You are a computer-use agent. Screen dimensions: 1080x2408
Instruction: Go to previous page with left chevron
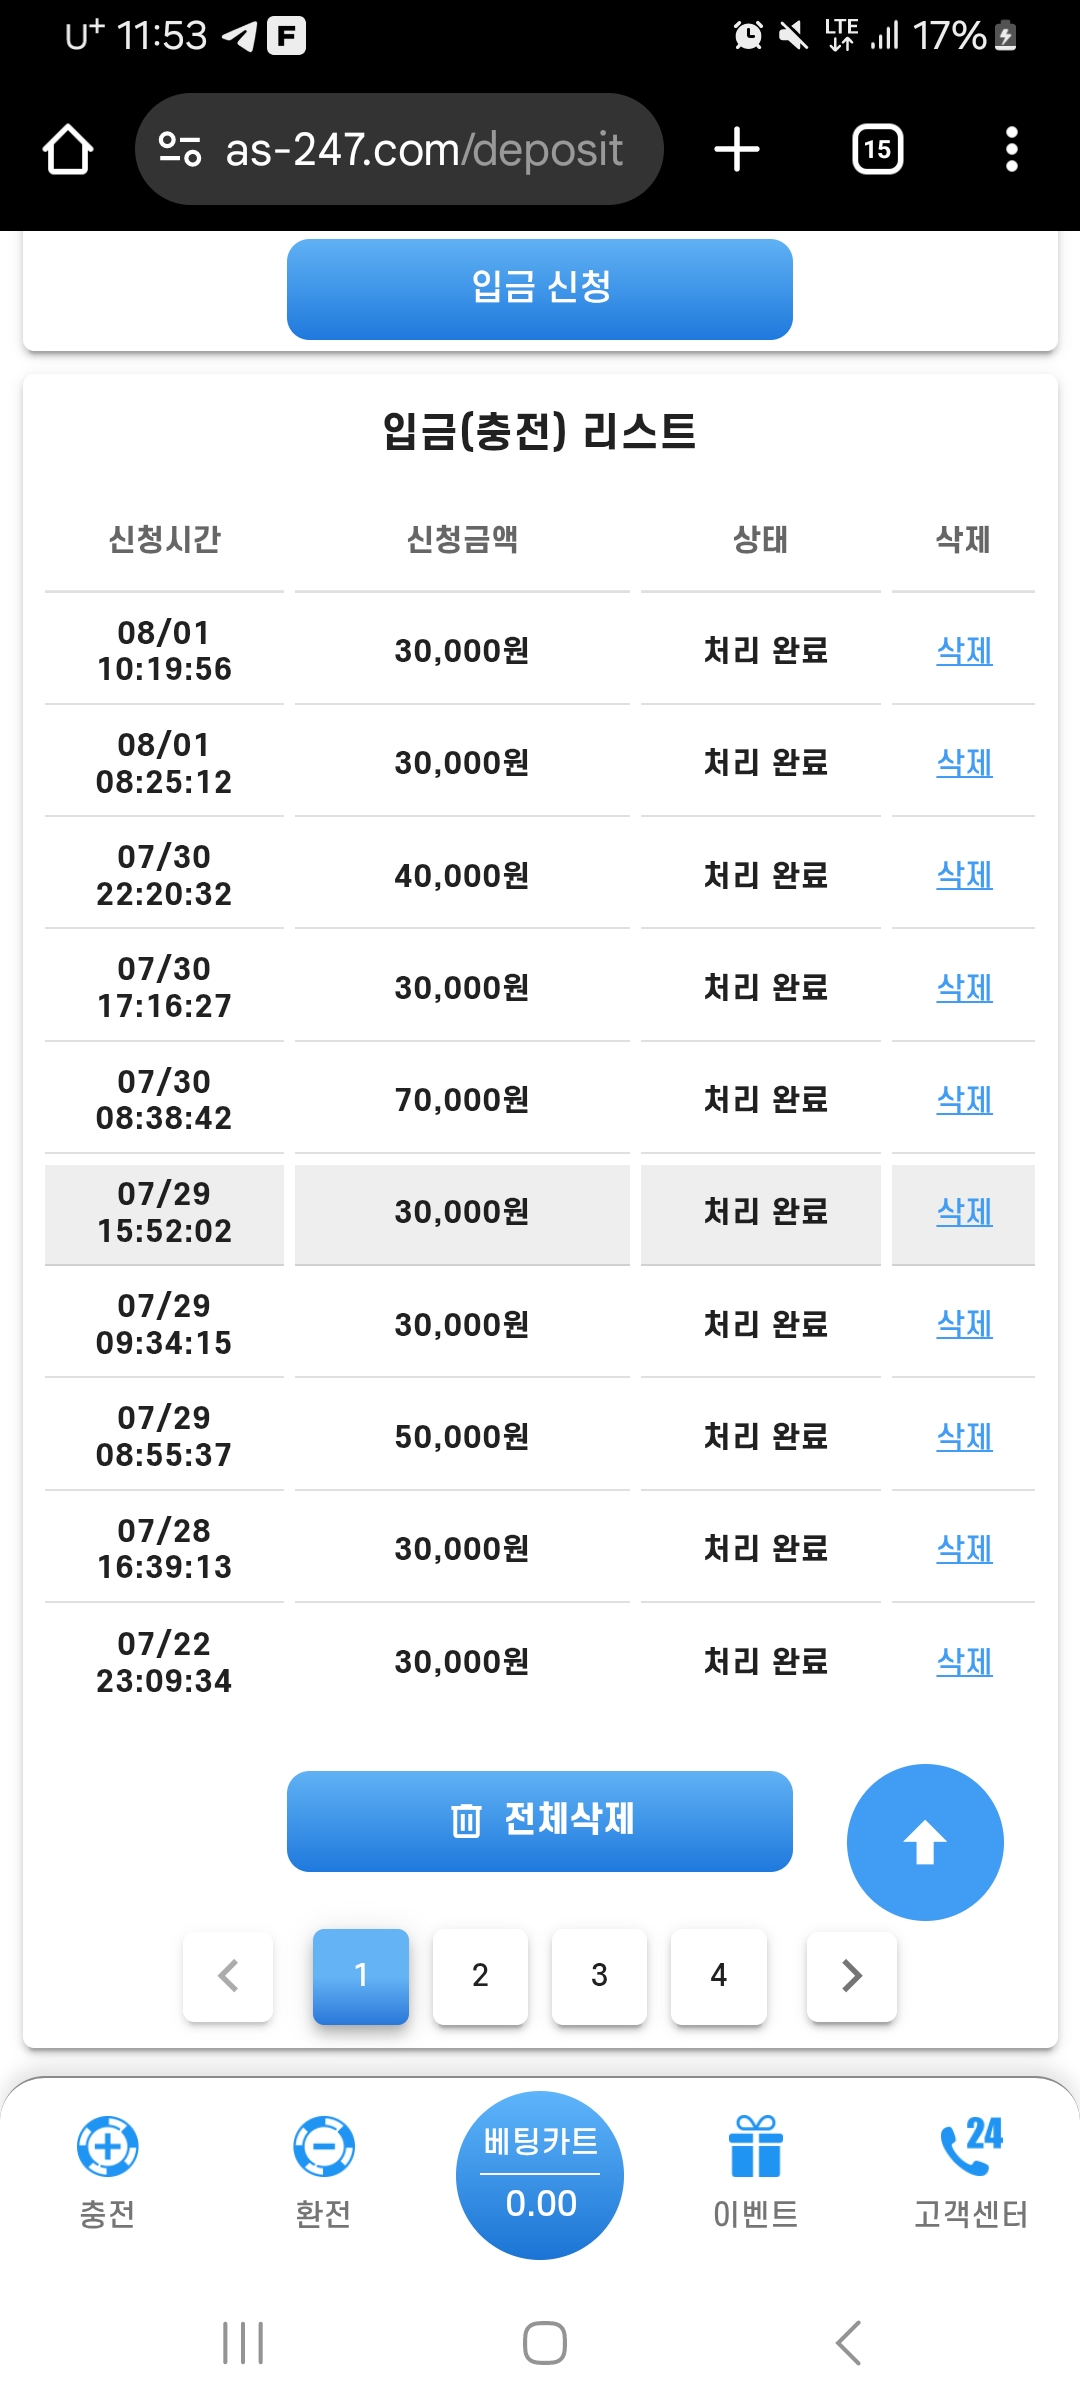[228, 1975]
